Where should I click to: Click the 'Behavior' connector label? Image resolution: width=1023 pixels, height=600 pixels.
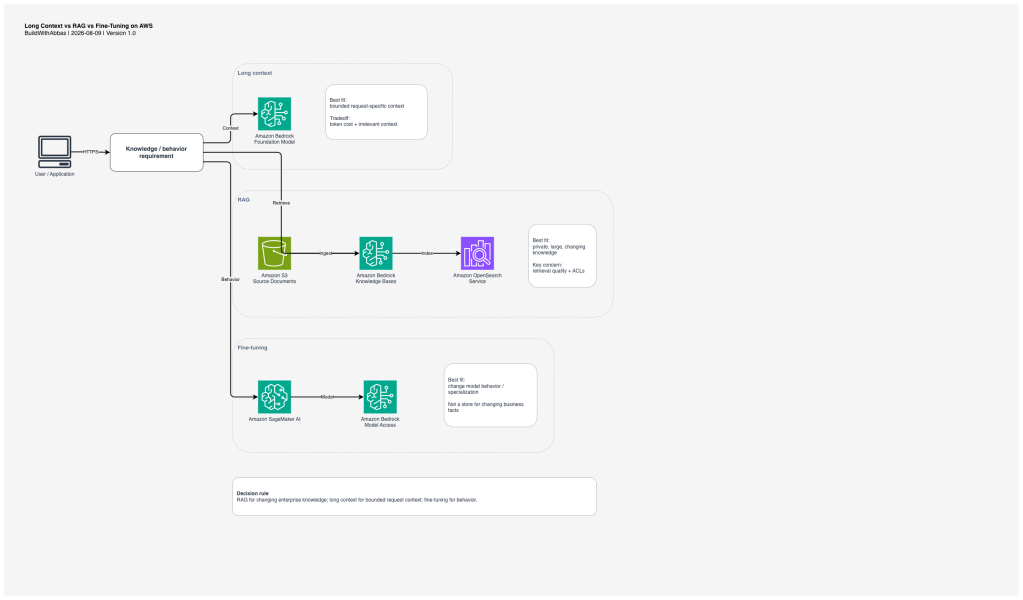pos(230,279)
